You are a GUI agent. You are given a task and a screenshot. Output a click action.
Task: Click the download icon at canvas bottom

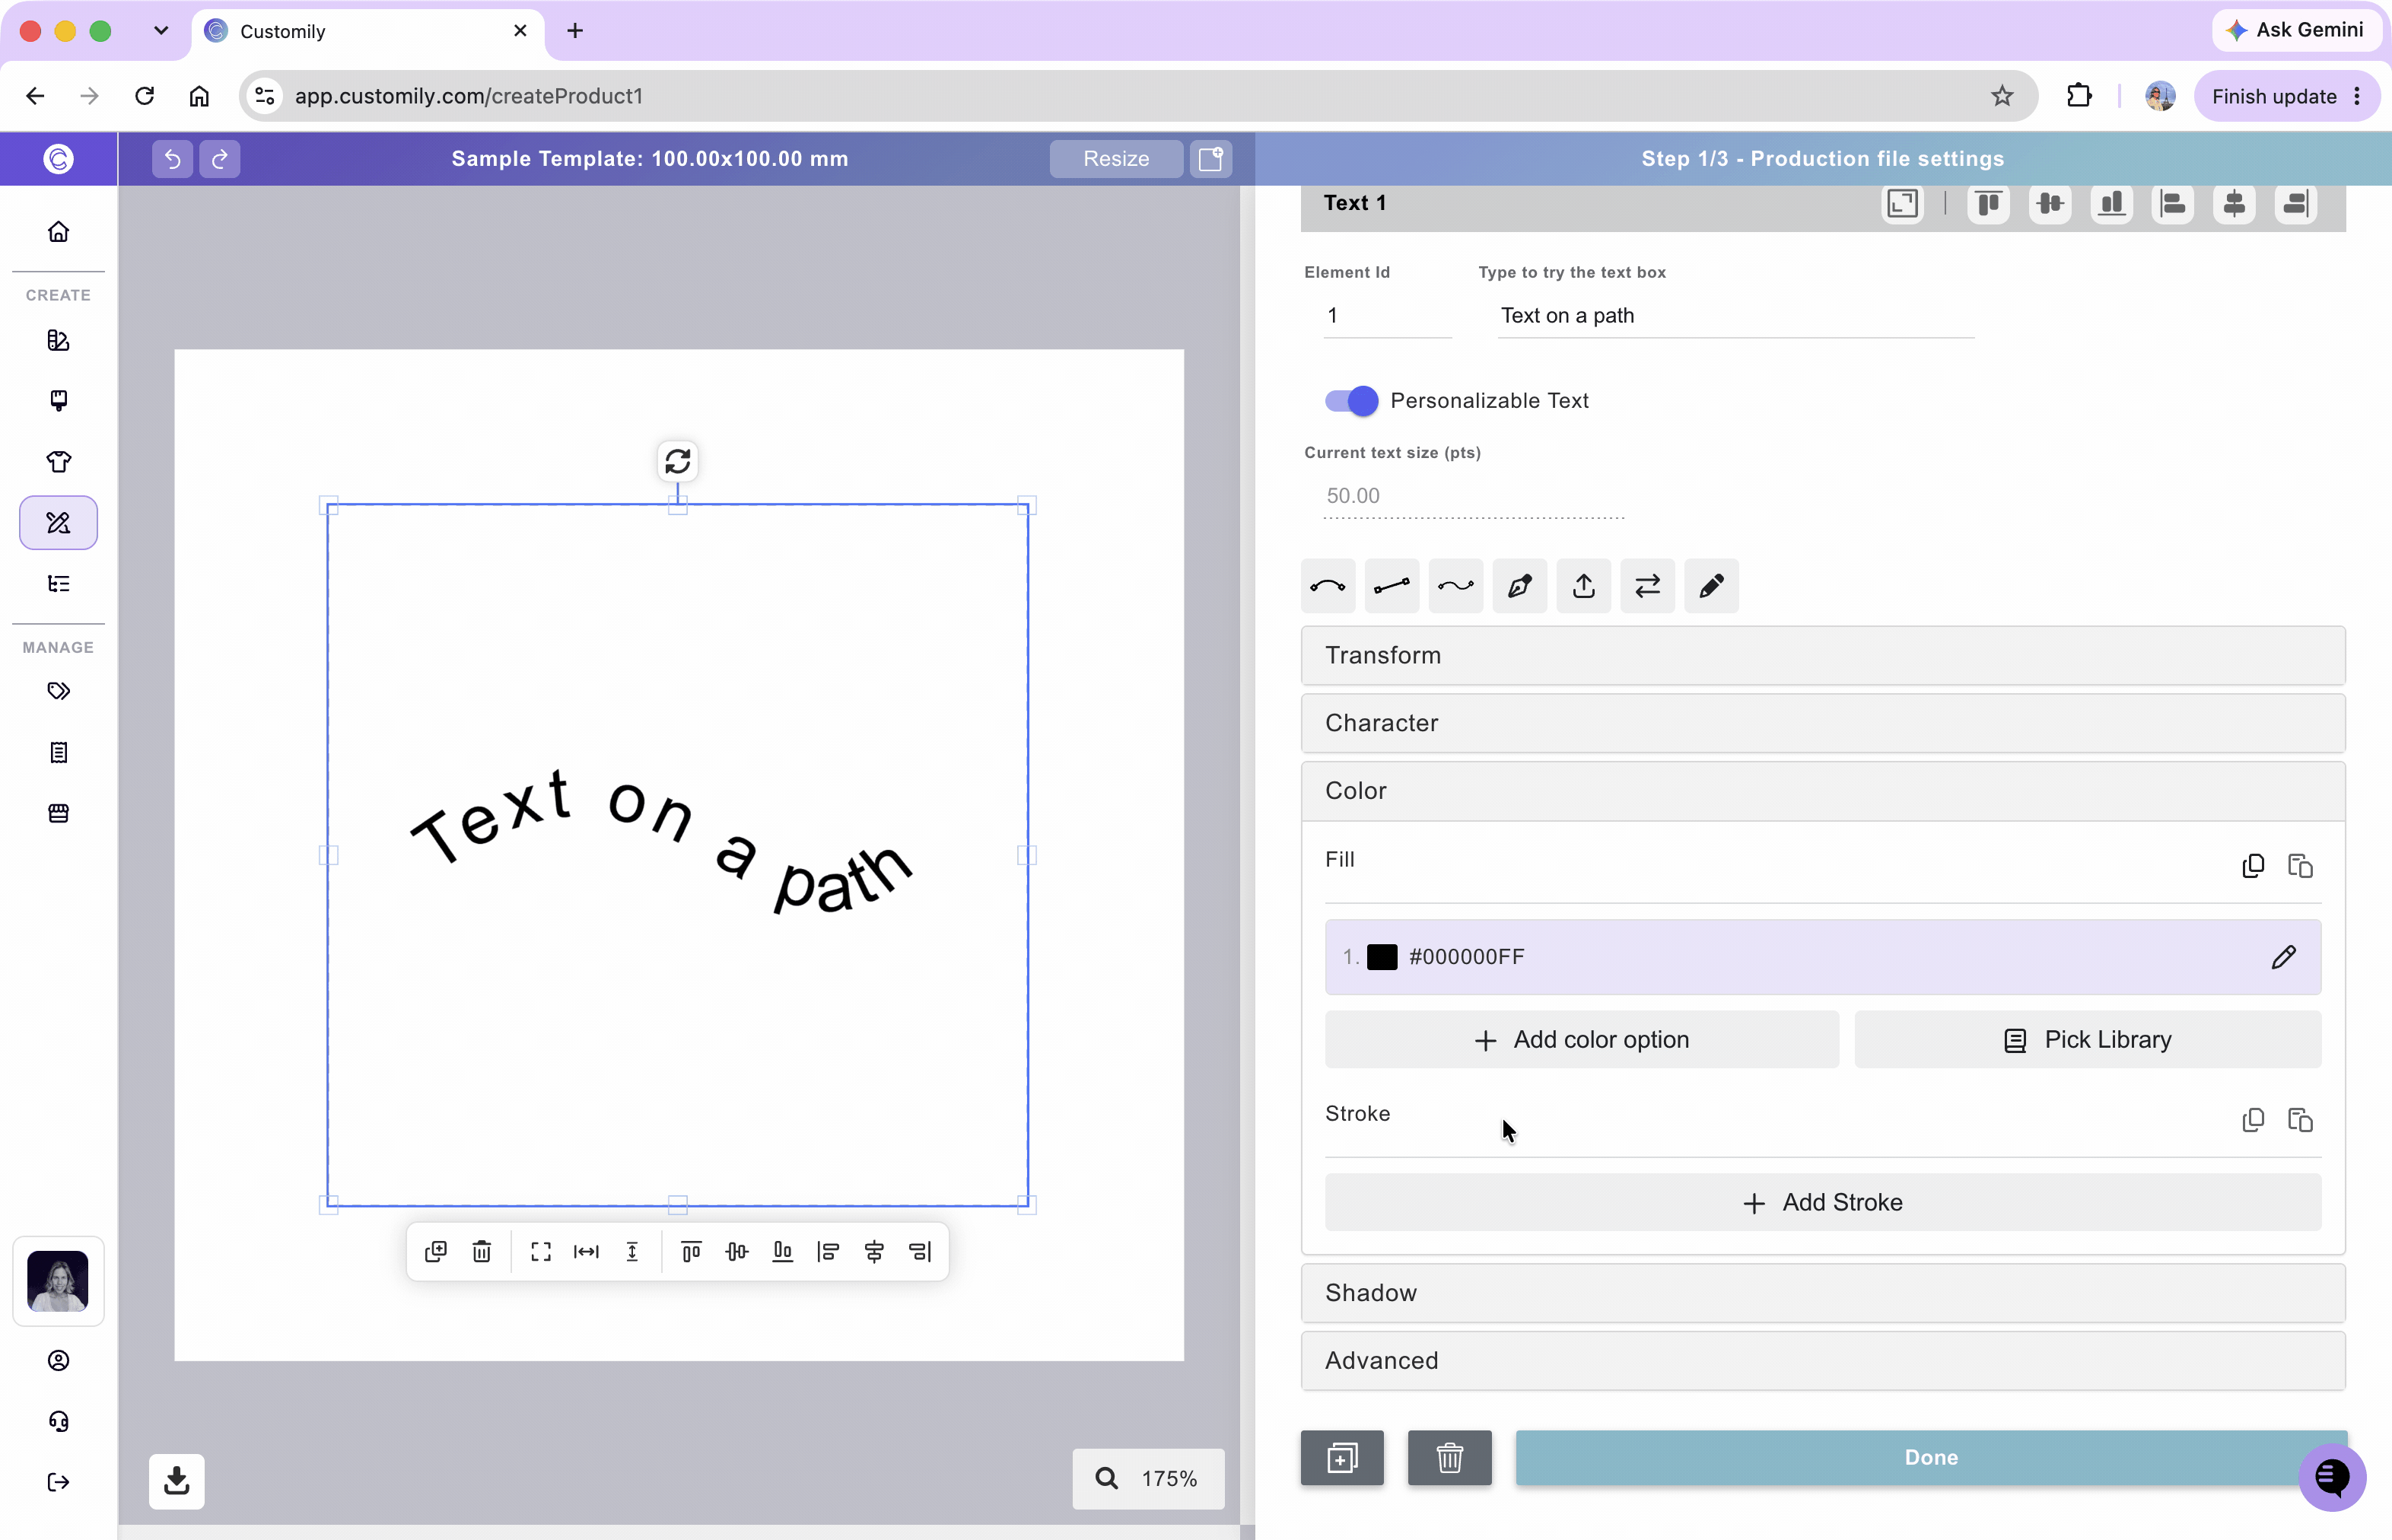177,1480
